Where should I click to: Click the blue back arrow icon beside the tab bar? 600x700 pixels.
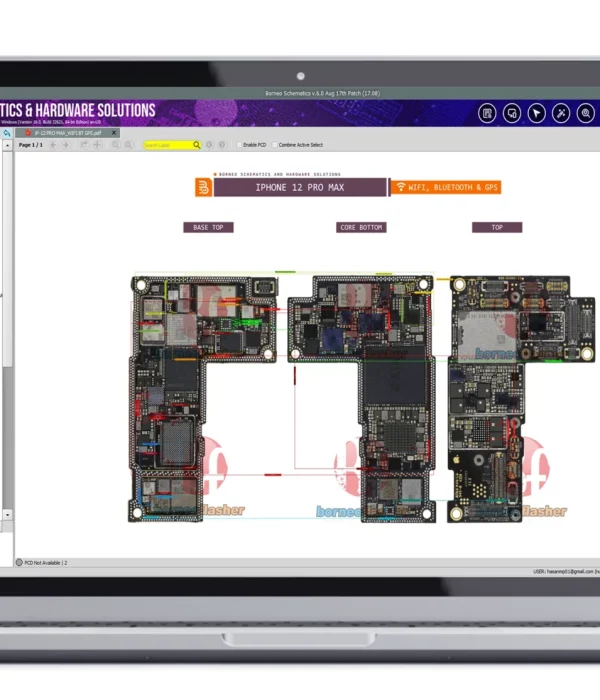pos(7,133)
